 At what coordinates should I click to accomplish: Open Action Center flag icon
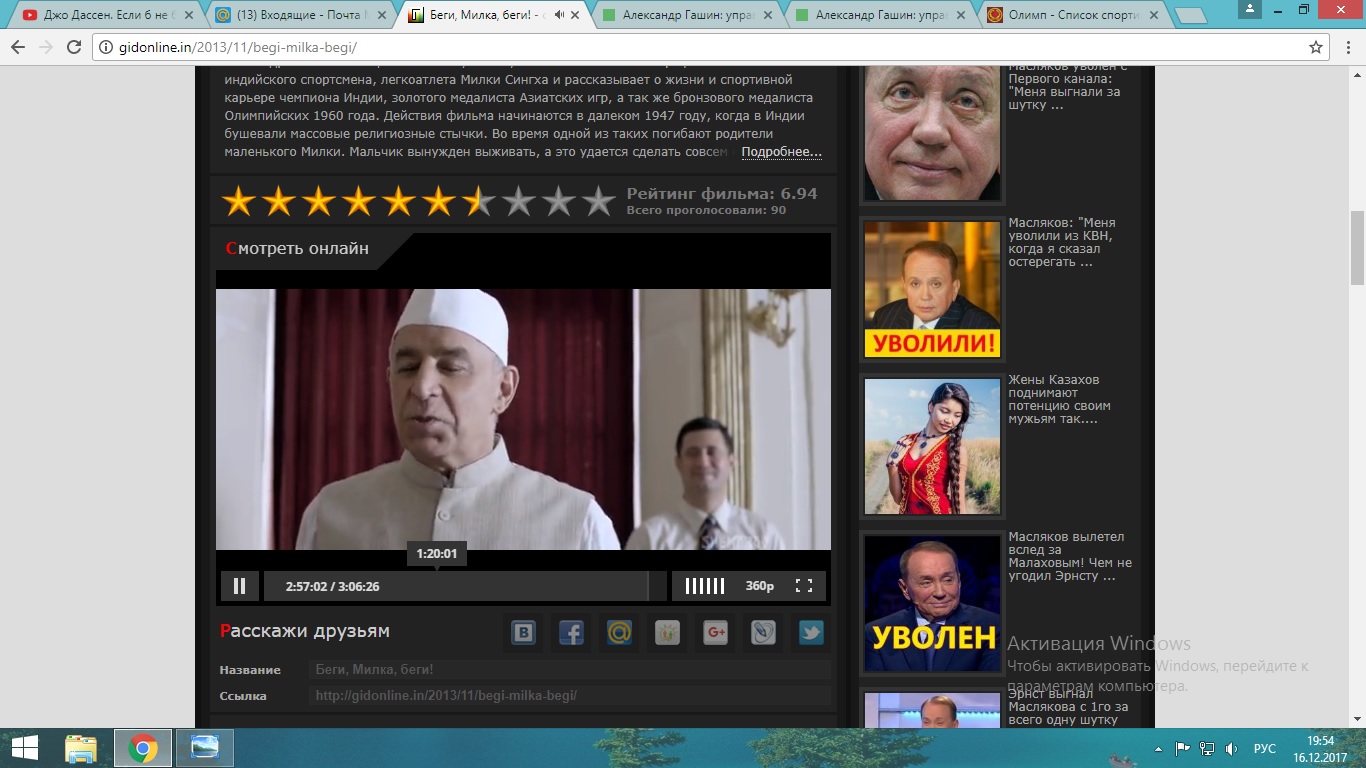click(x=1183, y=748)
